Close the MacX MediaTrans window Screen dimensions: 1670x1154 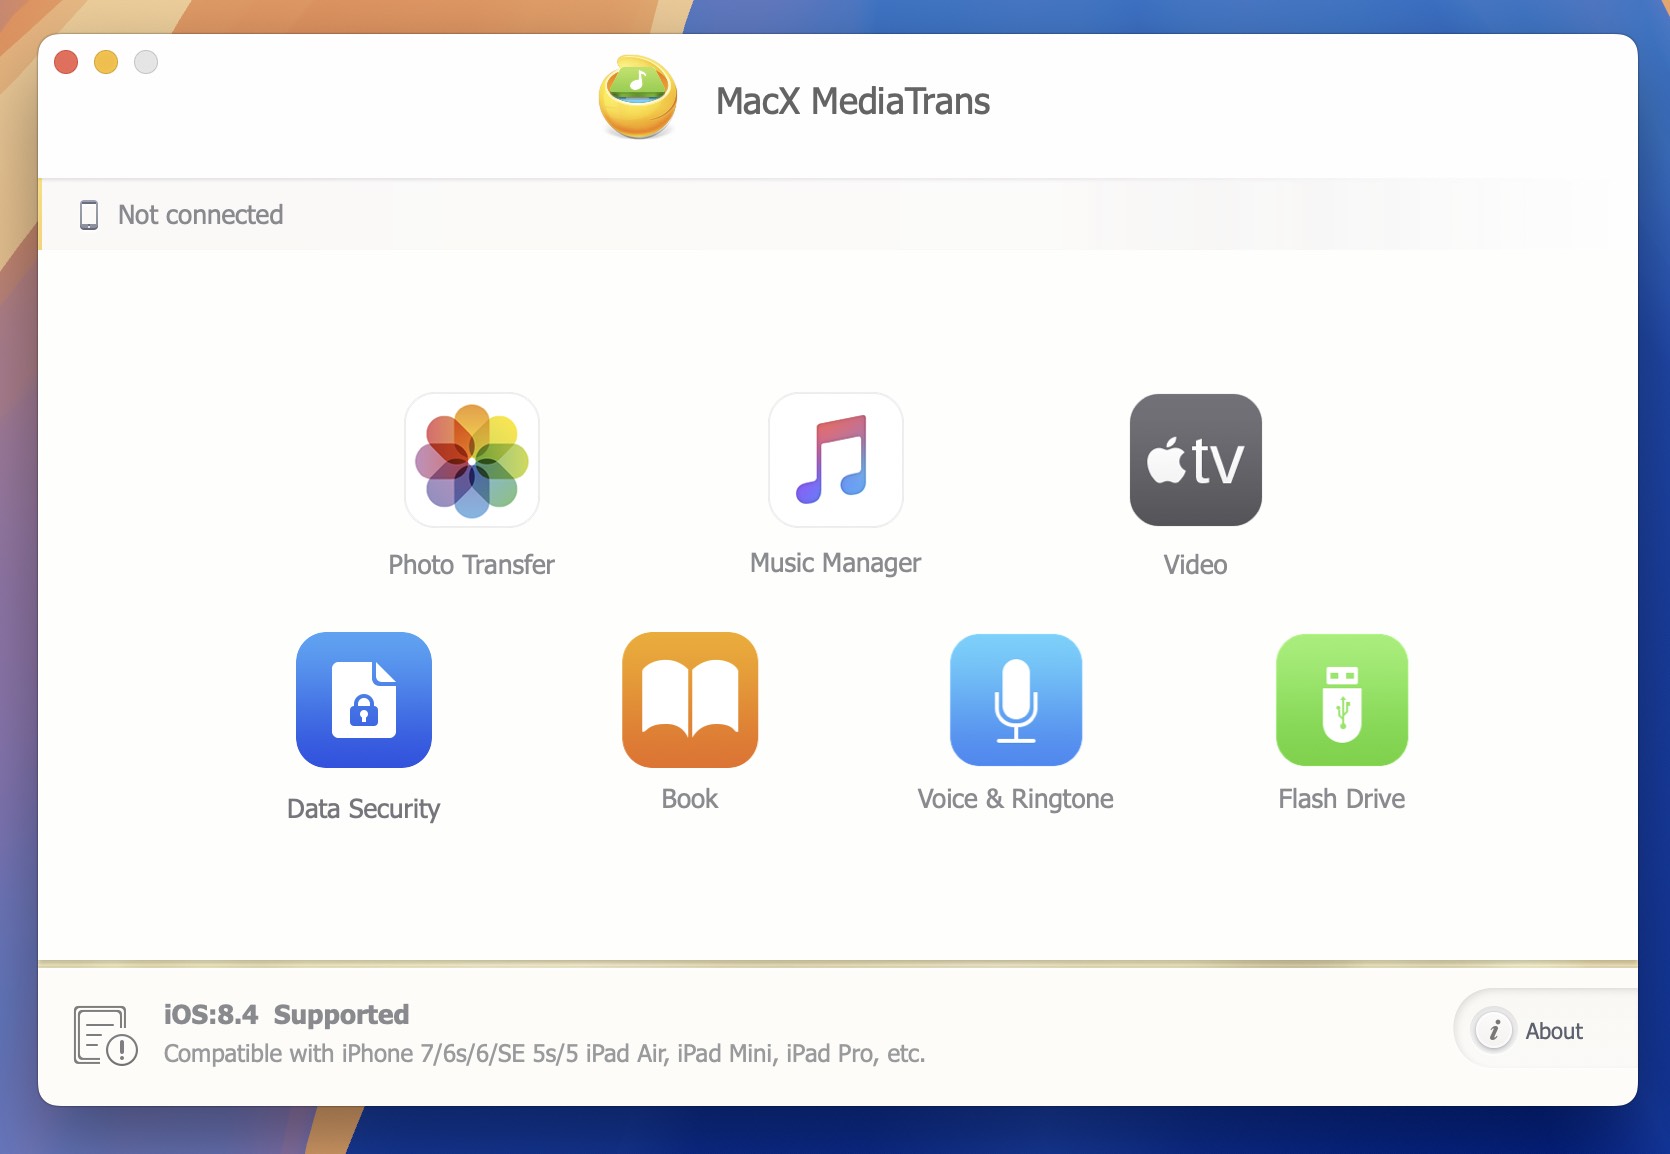click(x=66, y=62)
